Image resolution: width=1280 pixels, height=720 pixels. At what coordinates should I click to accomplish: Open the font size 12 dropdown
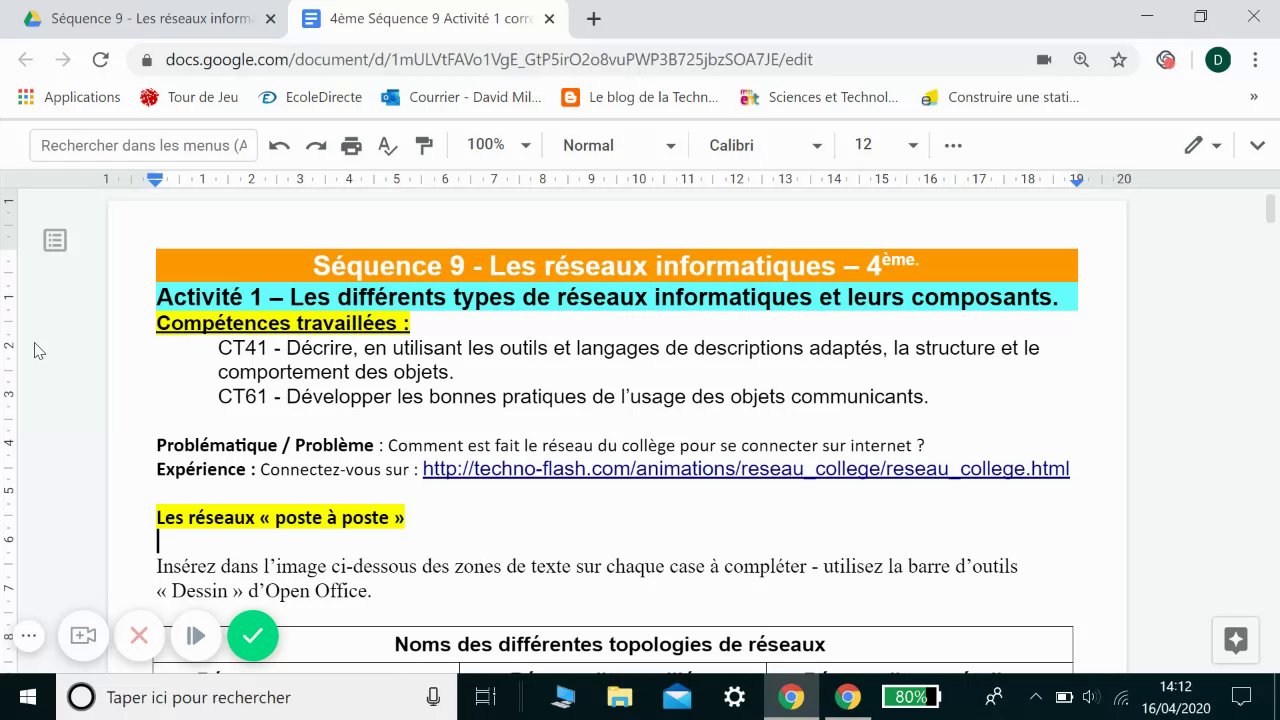(886, 146)
